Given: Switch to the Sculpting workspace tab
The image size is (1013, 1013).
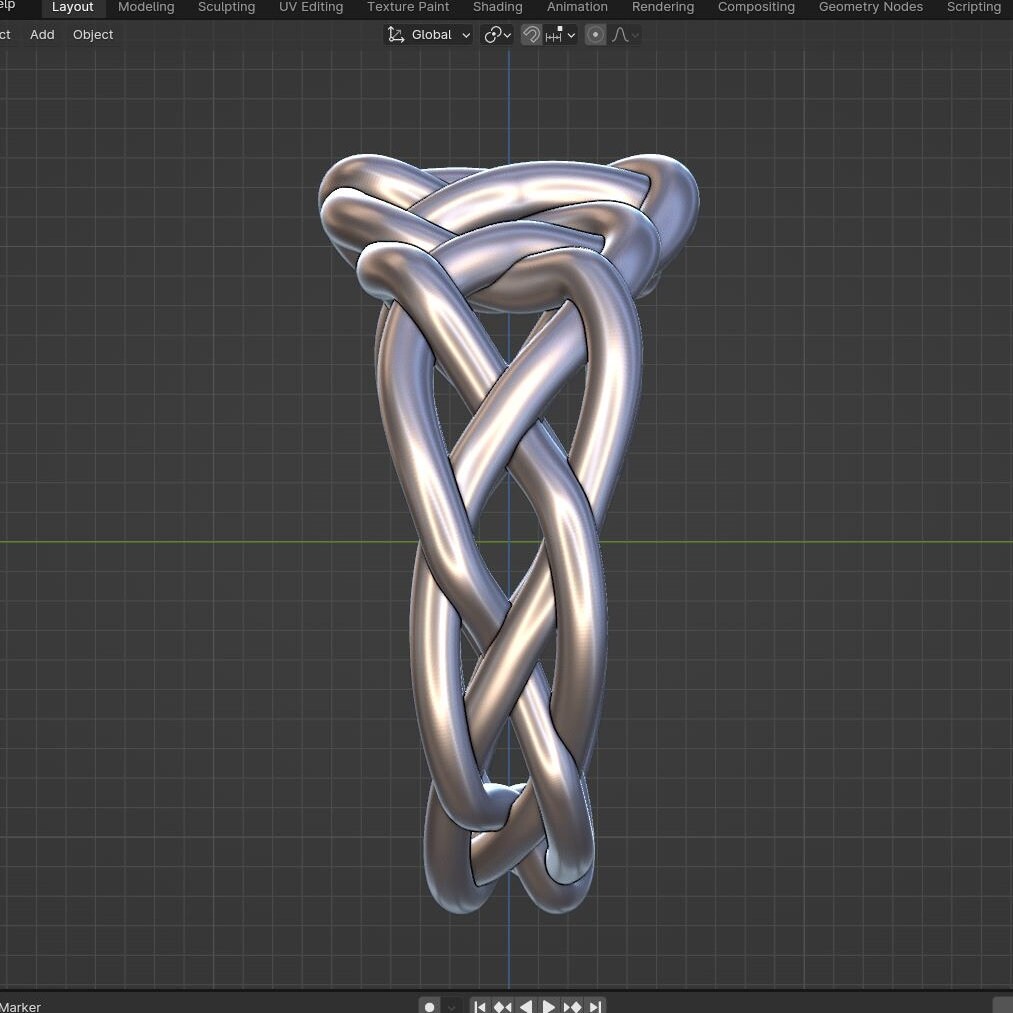Looking at the screenshot, I should click(226, 7).
